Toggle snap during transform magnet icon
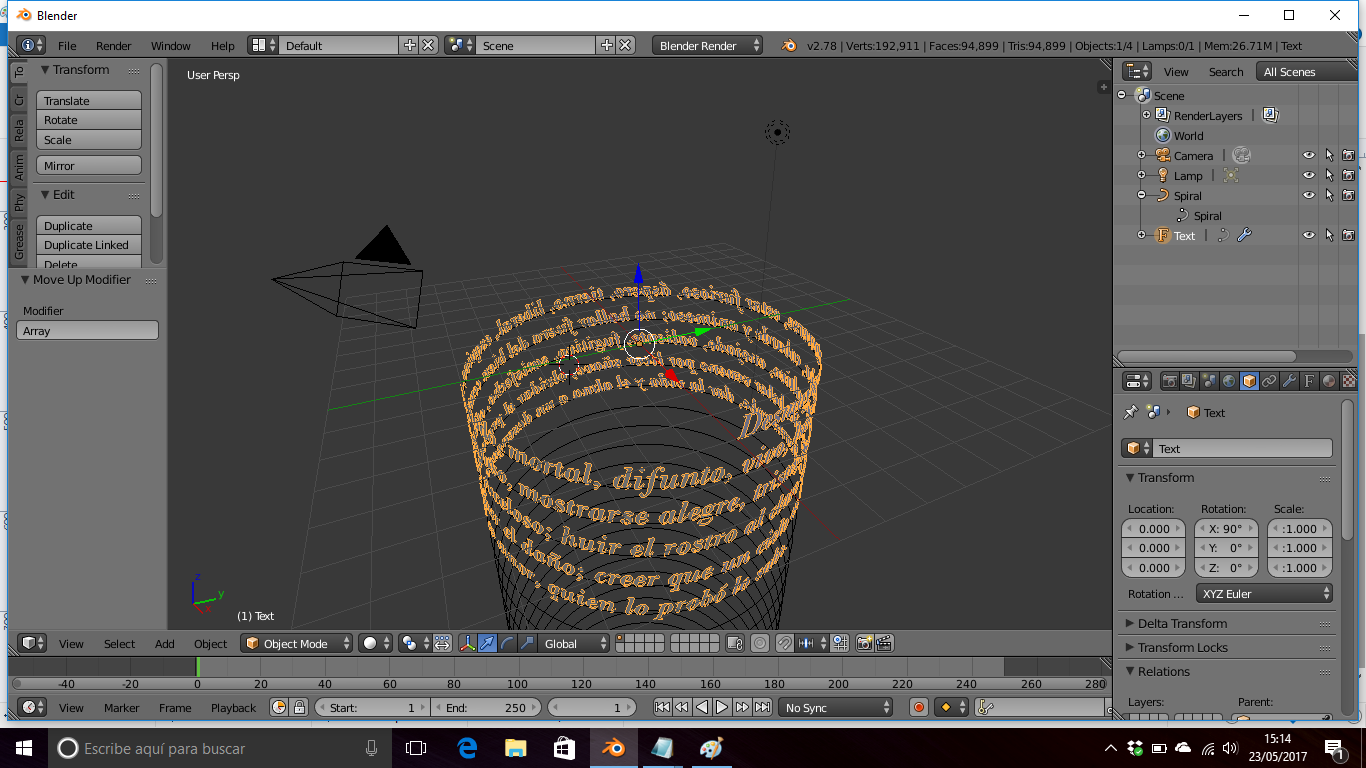This screenshot has width=1366, height=768. click(785, 643)
